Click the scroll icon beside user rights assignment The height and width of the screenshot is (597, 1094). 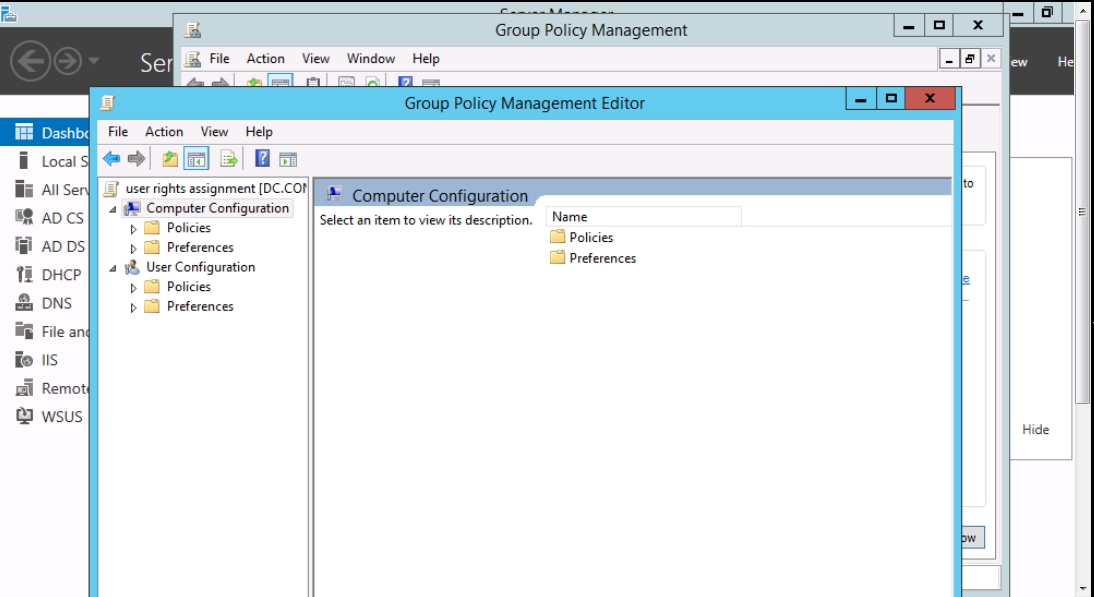pyautogui.click(x=111, y=188)
